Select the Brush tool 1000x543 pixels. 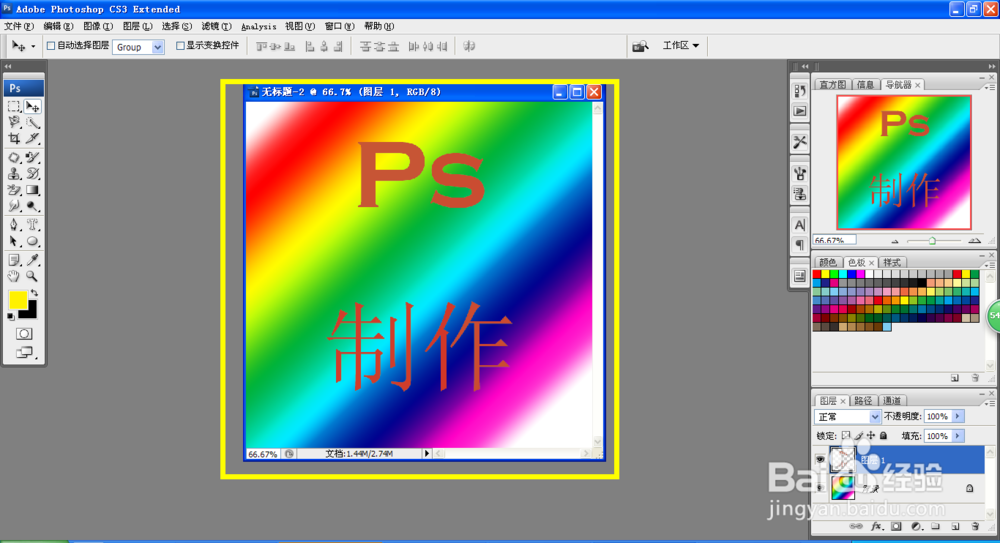tap(33, 157)
